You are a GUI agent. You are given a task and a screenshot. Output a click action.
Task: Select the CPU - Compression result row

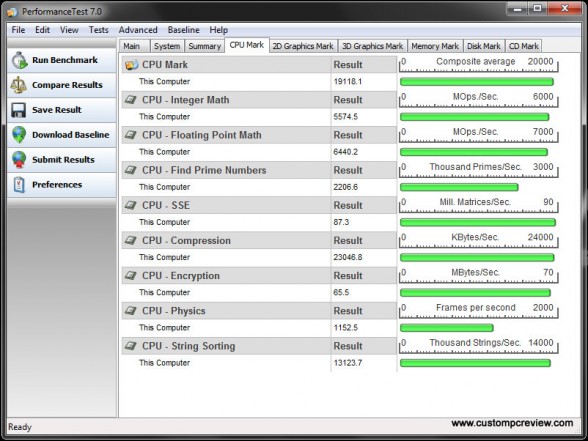pyautogui.click(x=259, y=258)
